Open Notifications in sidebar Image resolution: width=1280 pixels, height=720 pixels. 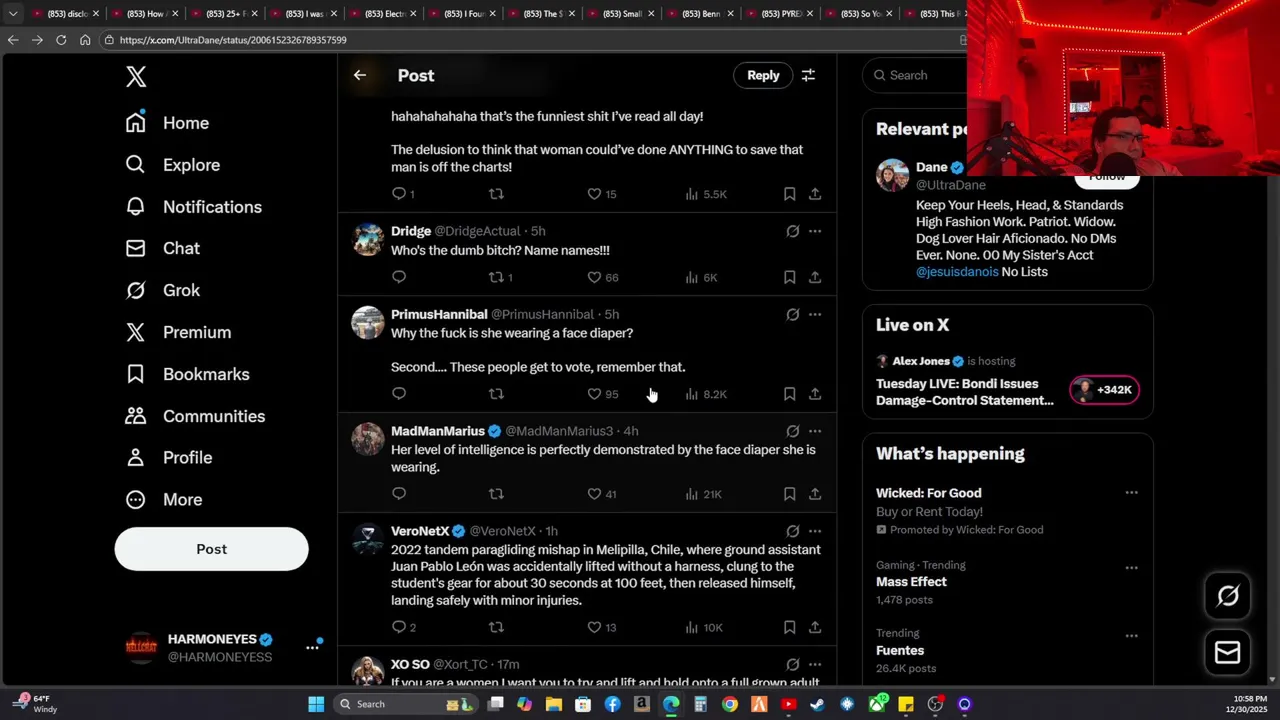[x=193, y=207]
